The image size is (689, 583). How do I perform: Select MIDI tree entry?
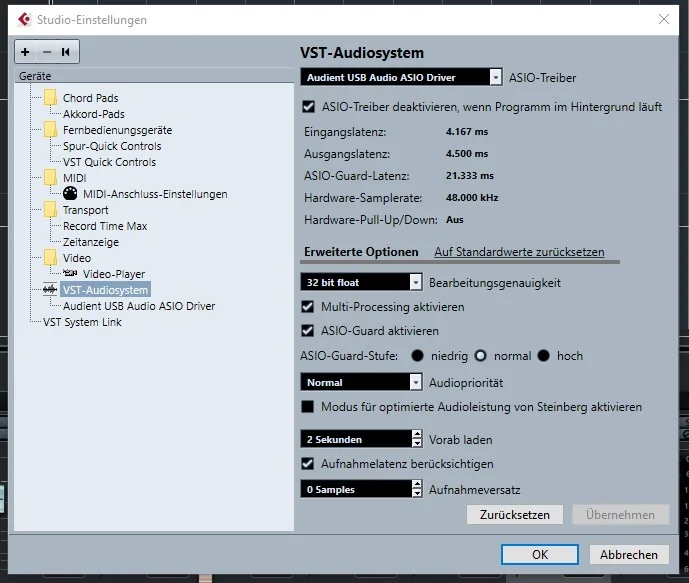74,177
